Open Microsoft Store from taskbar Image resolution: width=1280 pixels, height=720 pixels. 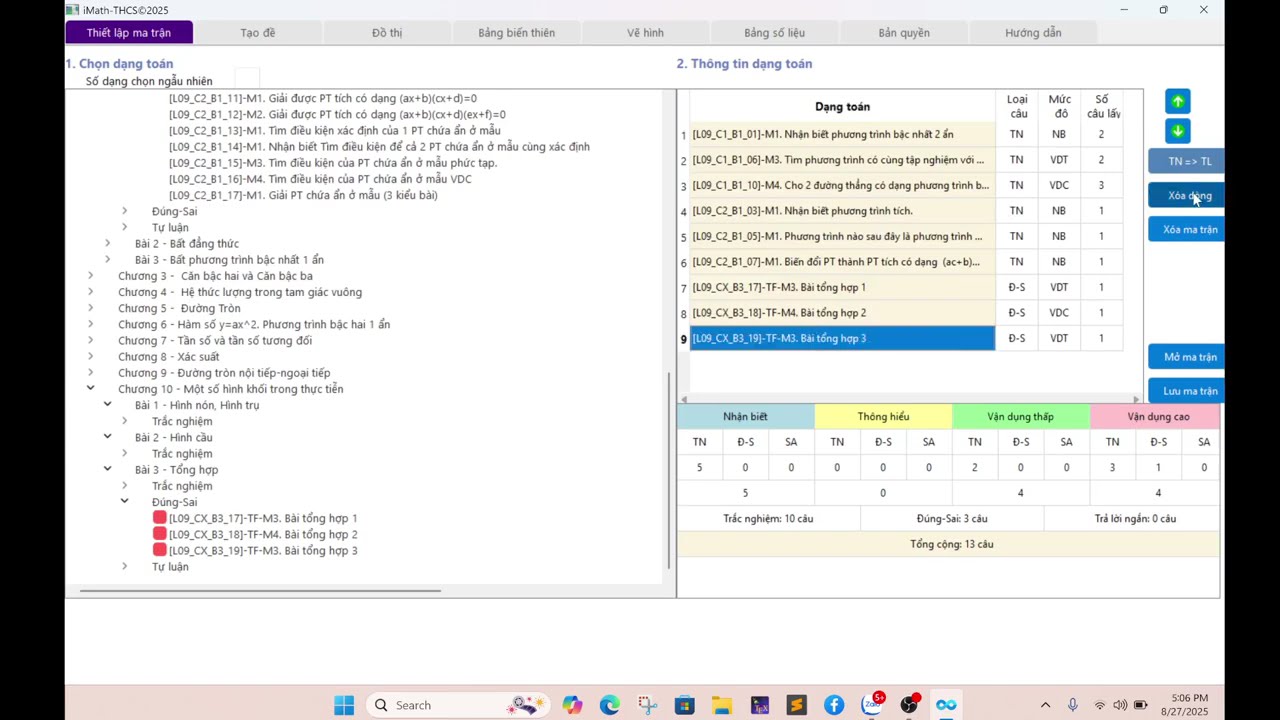(684, 705)
